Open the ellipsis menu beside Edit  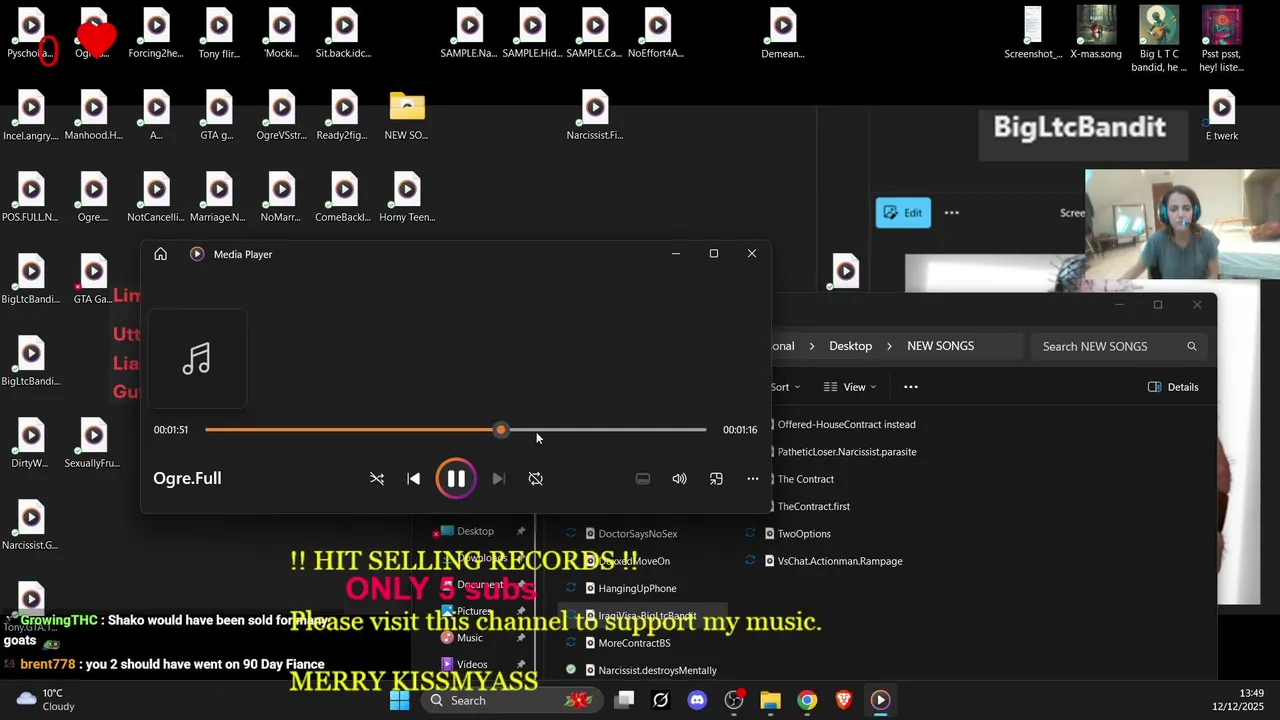point(952,213)
